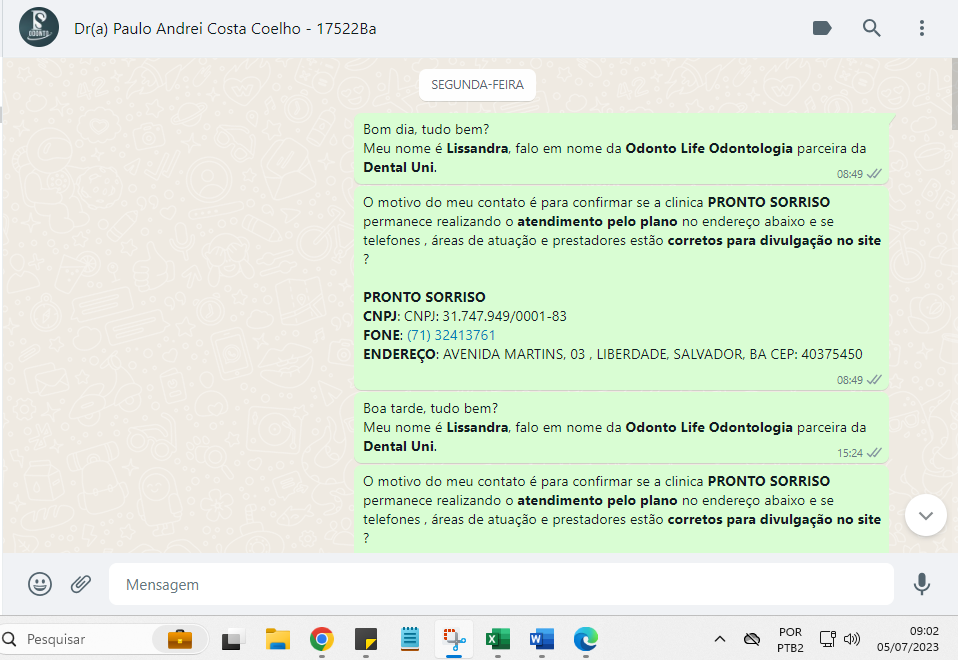Open the three-dot chat menu
Screen dimensions: 958x660
[x=922, y=28]
